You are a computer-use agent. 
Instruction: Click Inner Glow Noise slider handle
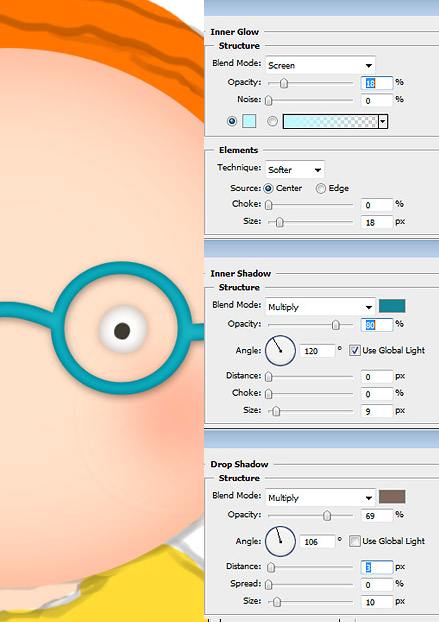tap(269, 100)
